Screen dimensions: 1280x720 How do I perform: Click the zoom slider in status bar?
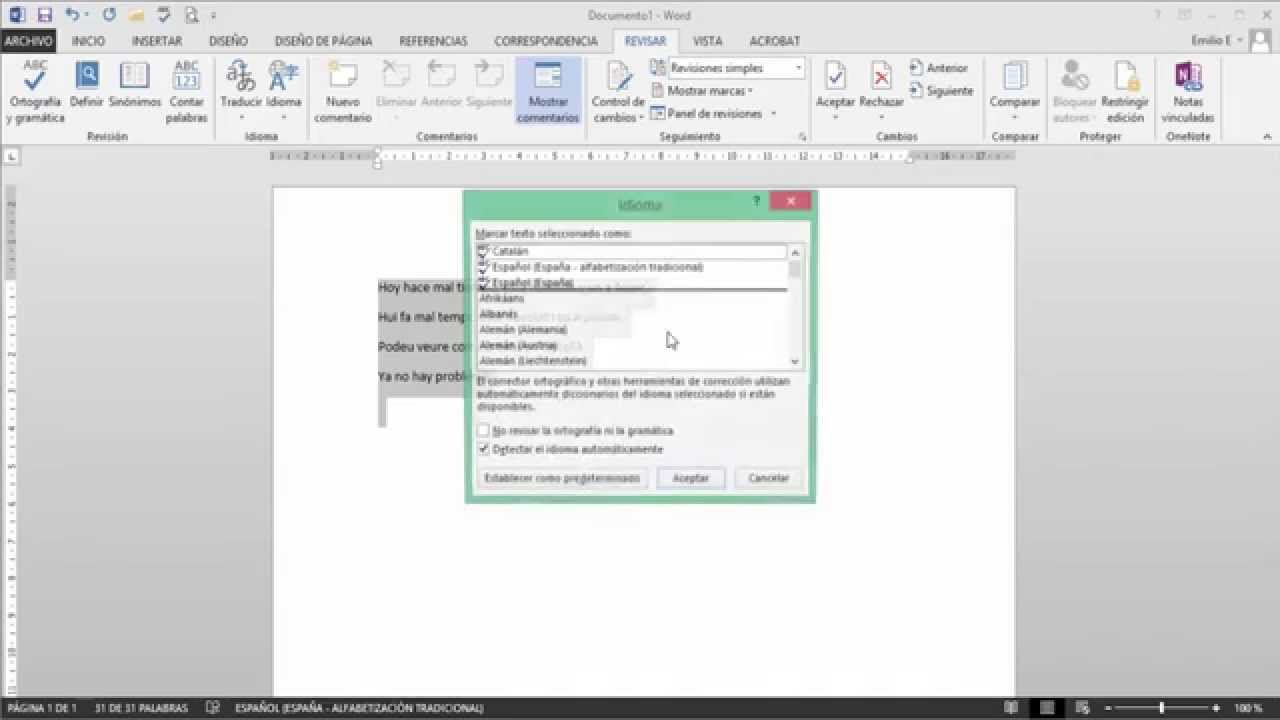pyautogui.click(x=1161, y=708)
